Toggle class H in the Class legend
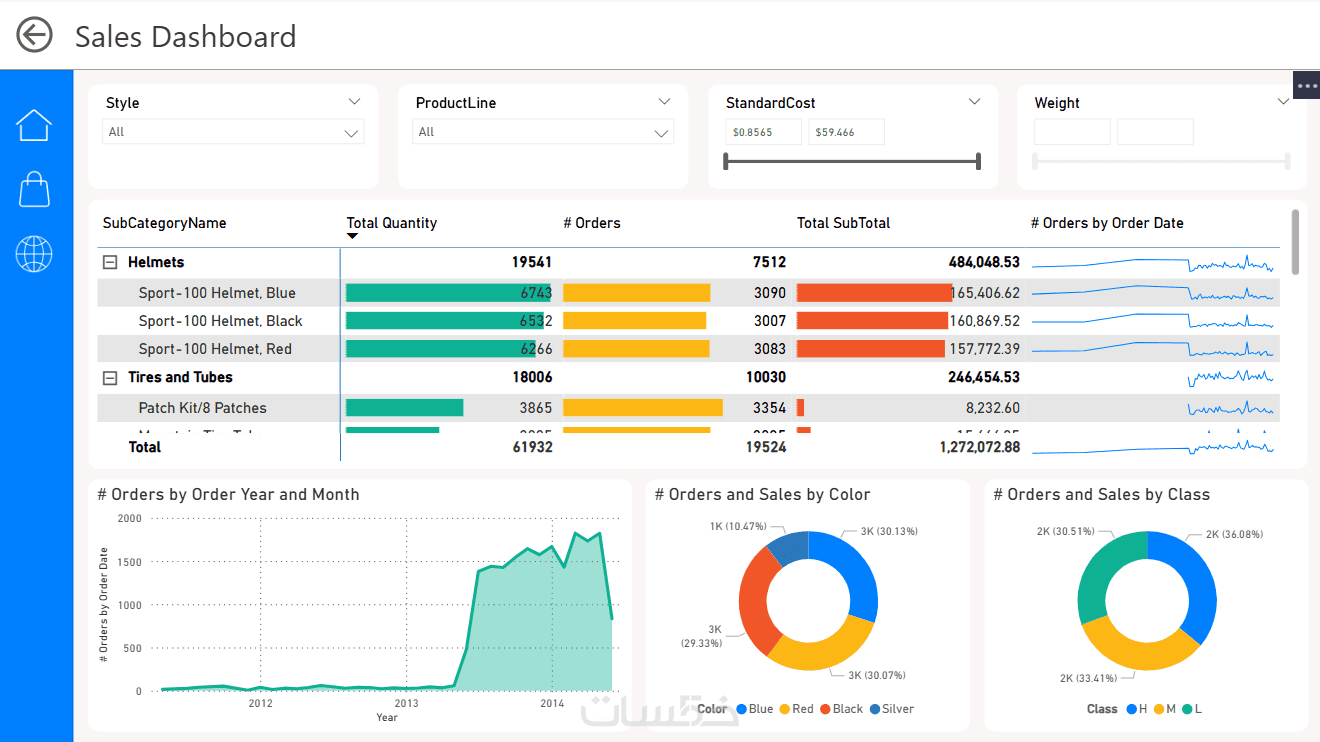The height and width of the screenshot is (742, 1320). (1136, 709)
